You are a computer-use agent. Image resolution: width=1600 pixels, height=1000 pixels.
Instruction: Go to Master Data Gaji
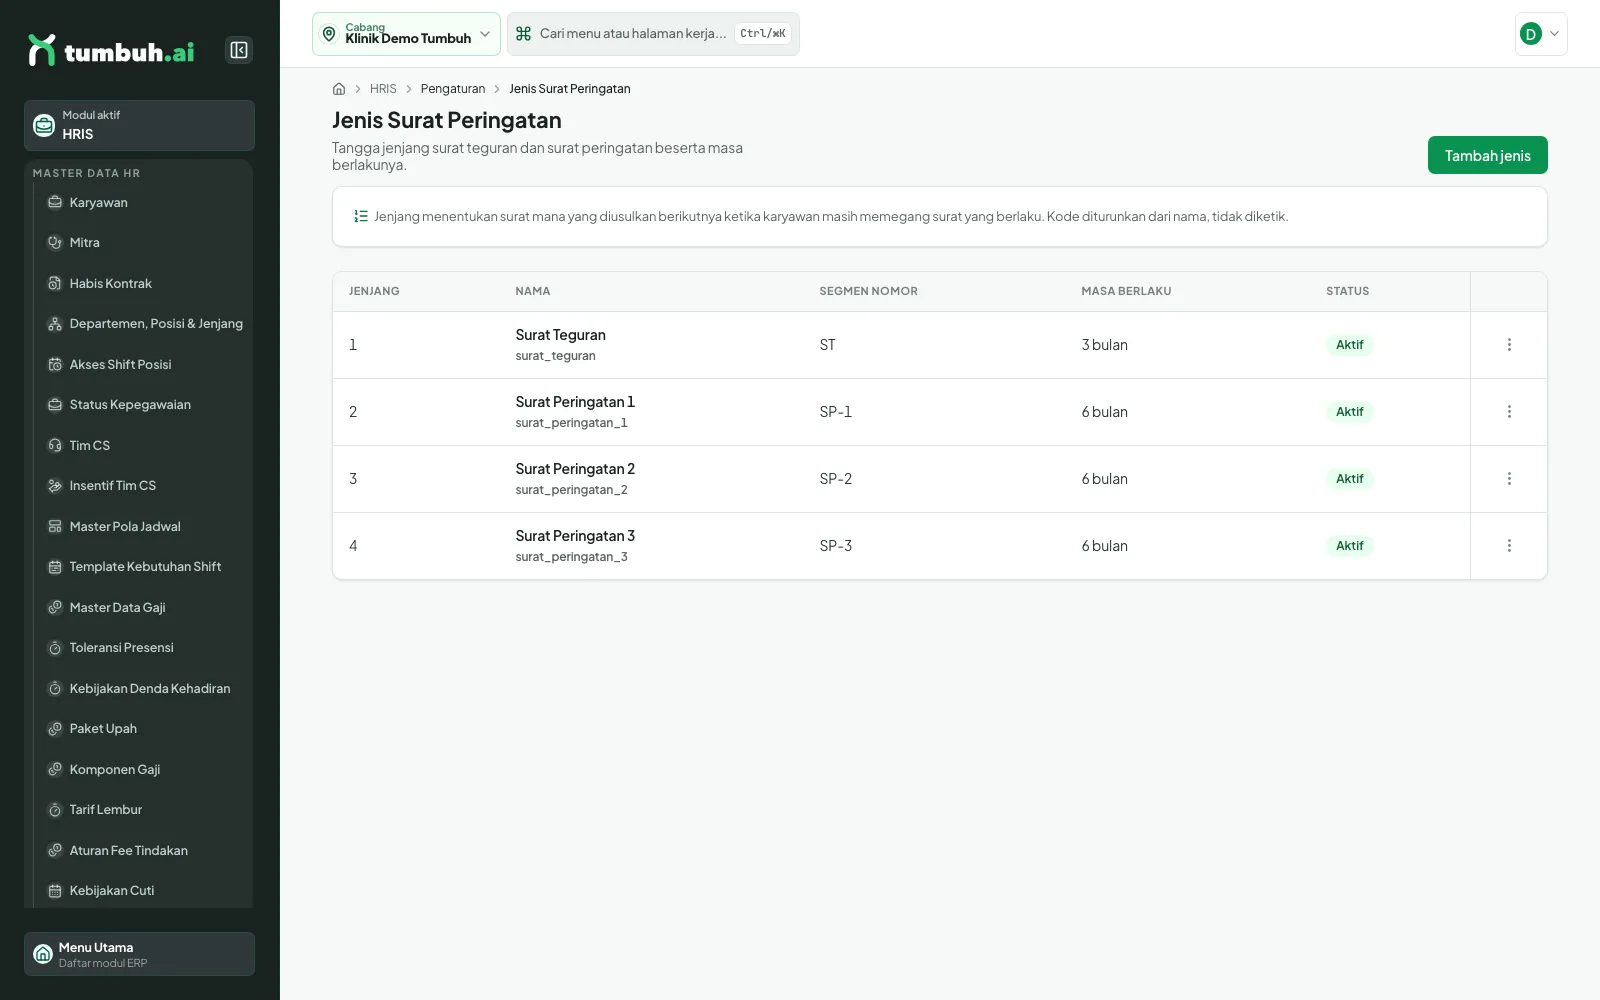(145, 607)
